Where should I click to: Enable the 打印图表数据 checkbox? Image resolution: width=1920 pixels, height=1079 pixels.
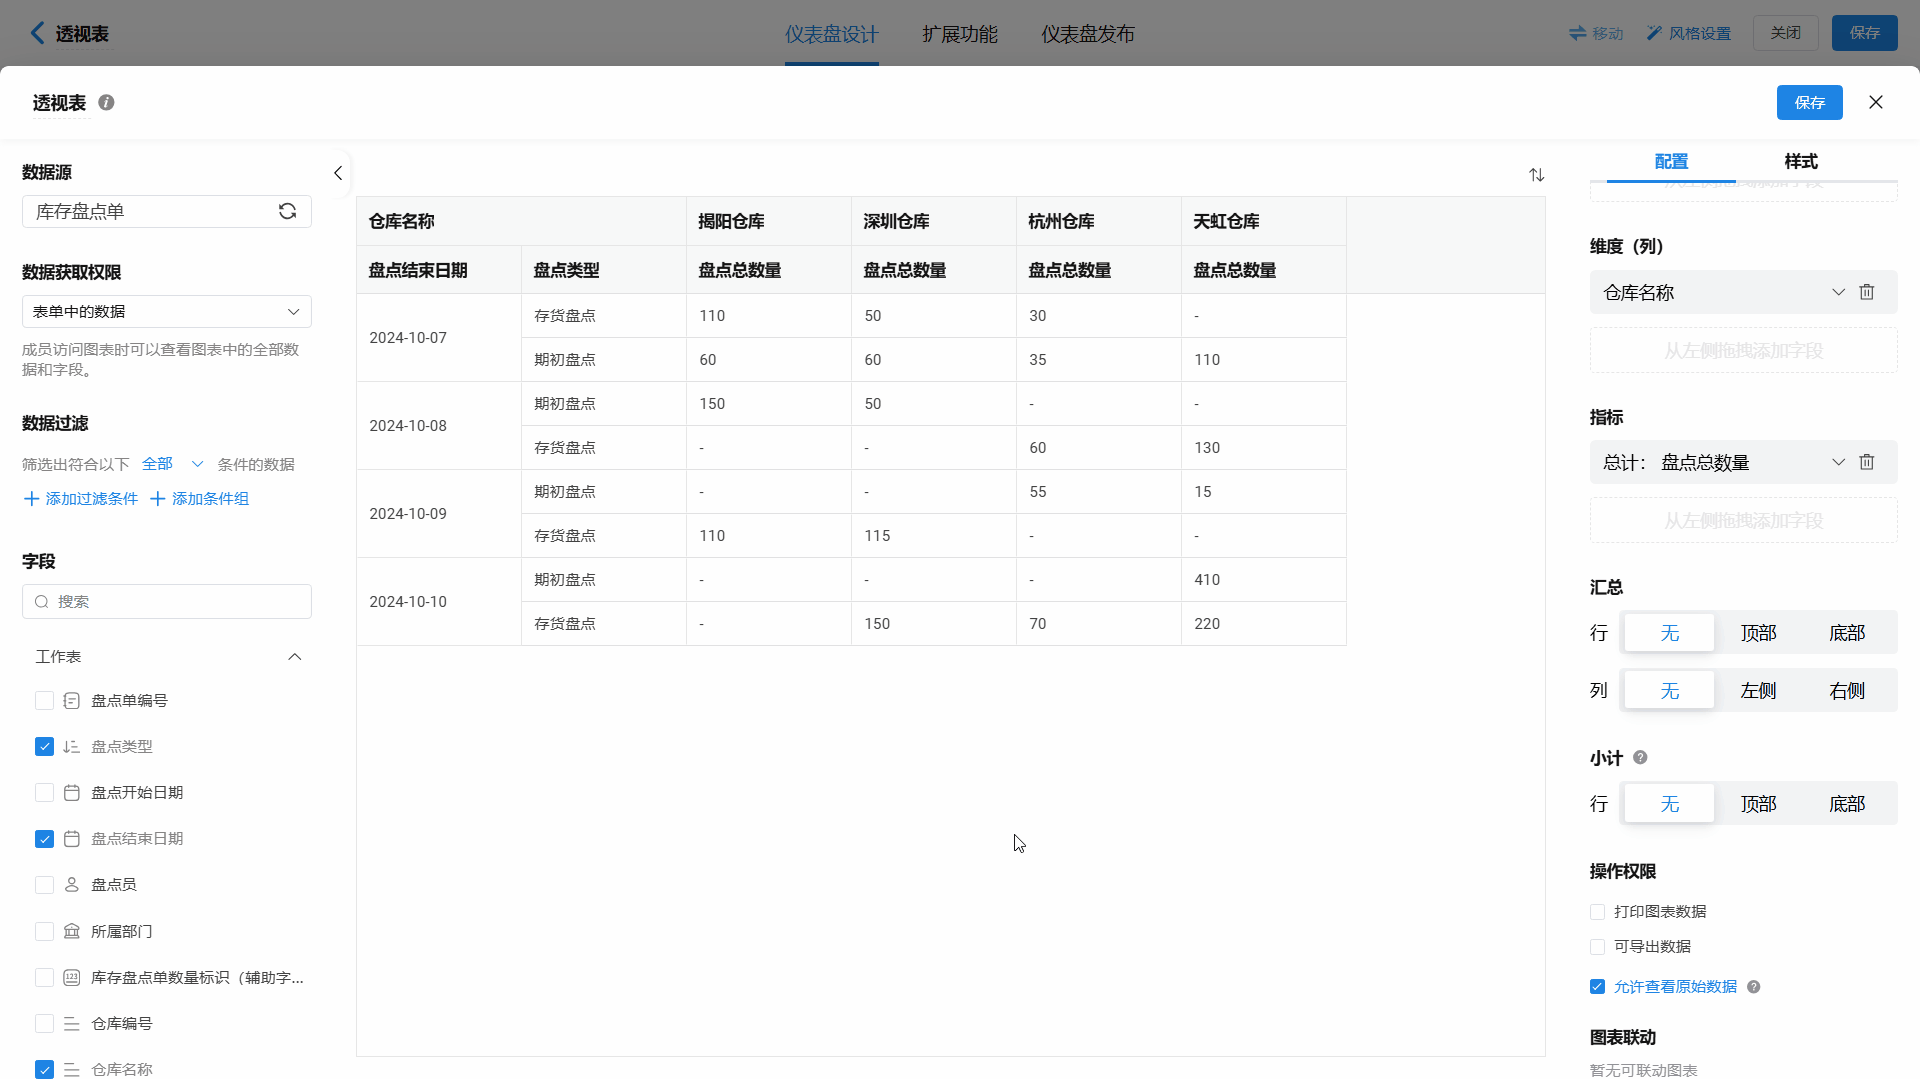[x=1597, y=912]
